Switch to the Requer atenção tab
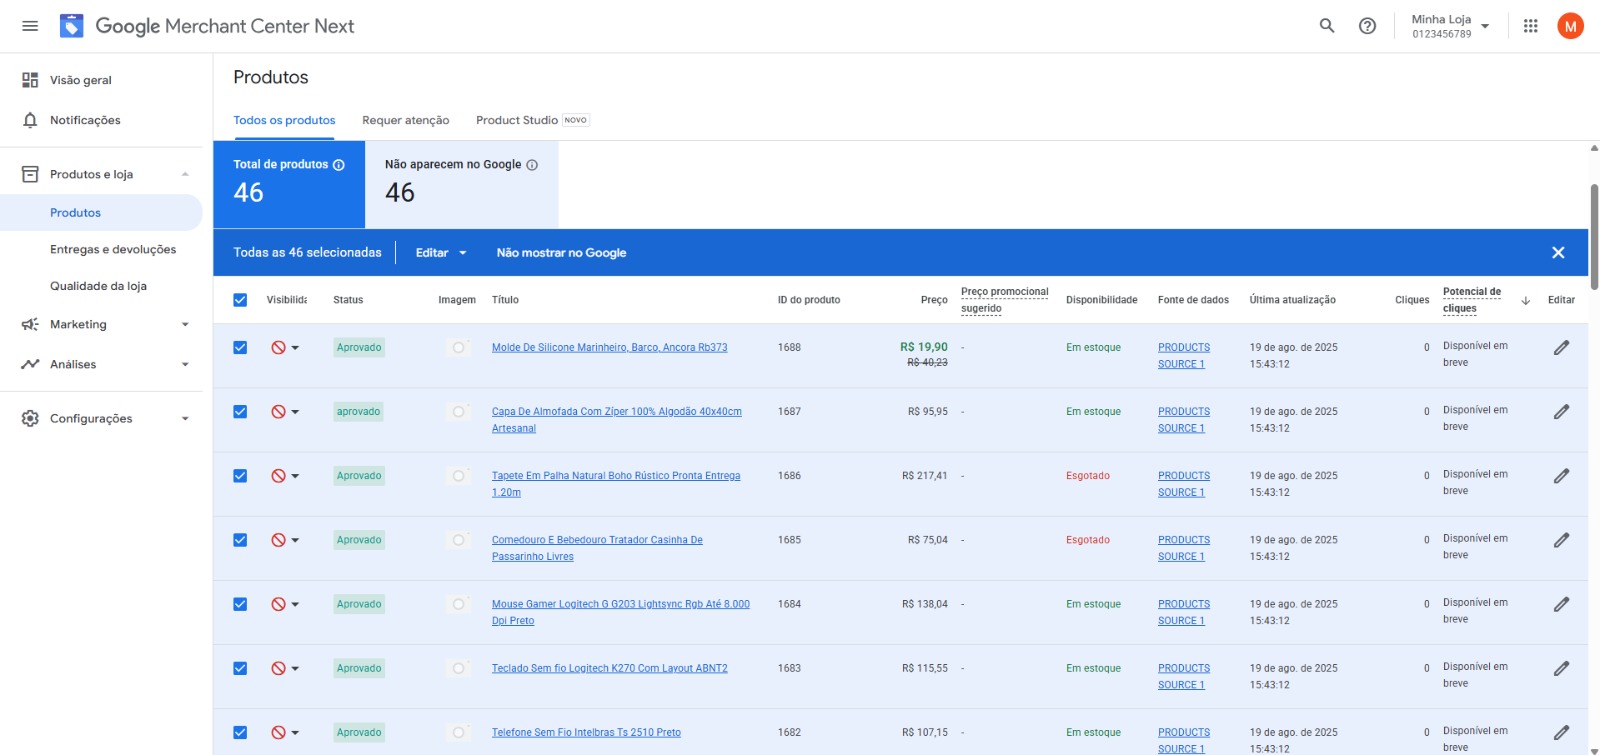Screen dimensions: 1600x755 [x=405, y=120]
